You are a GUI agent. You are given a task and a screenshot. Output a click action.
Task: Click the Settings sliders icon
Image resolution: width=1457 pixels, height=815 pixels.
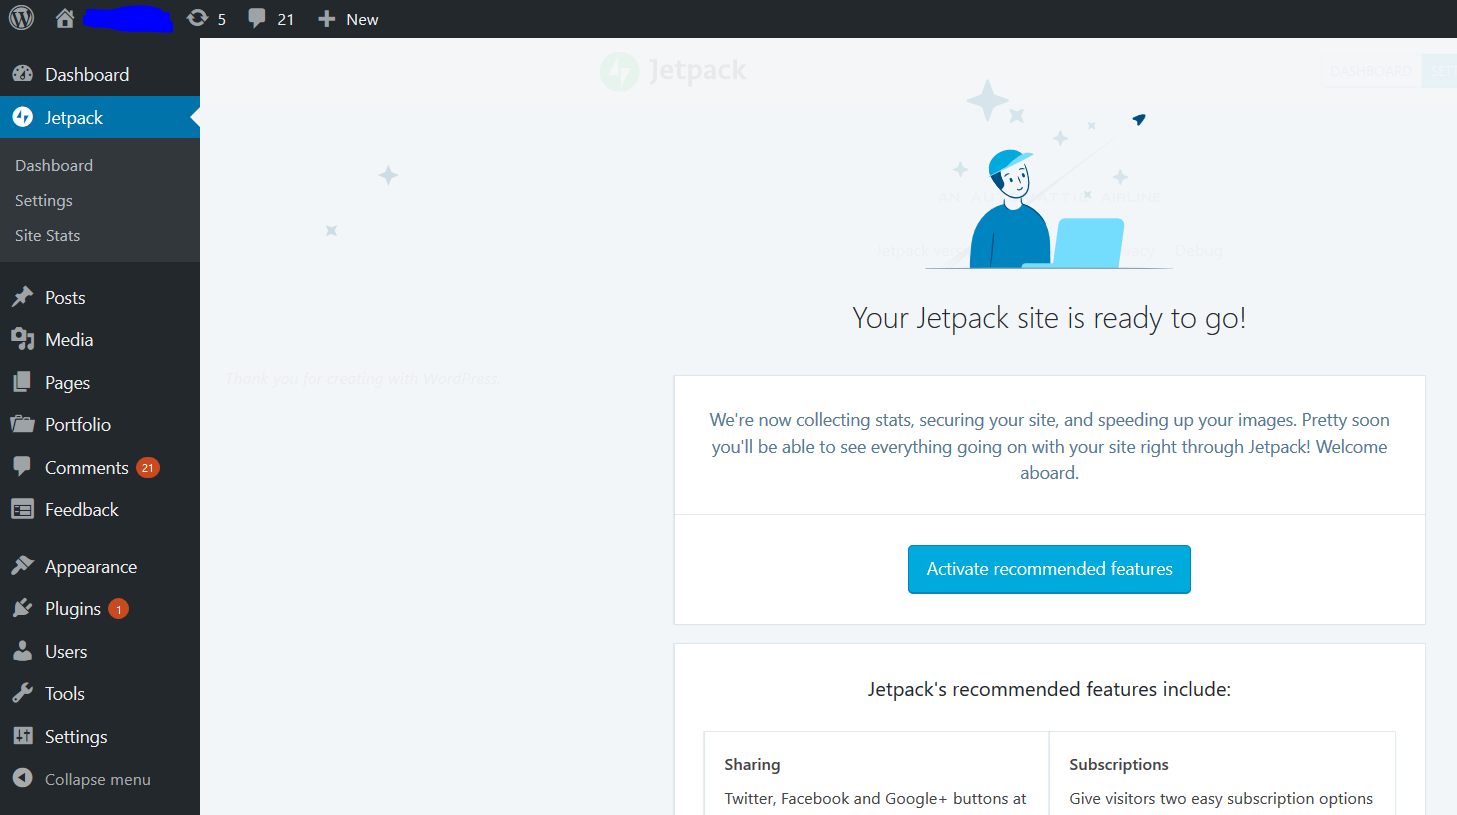pyautogui.click(x=22, y=736)
